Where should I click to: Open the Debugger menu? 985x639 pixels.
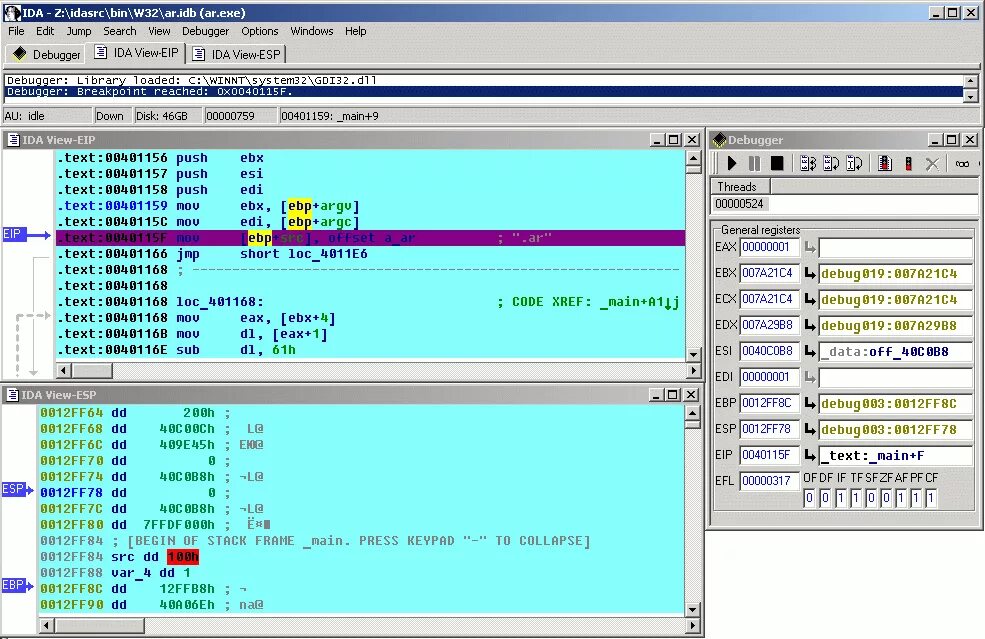click(x=205, y=31)
